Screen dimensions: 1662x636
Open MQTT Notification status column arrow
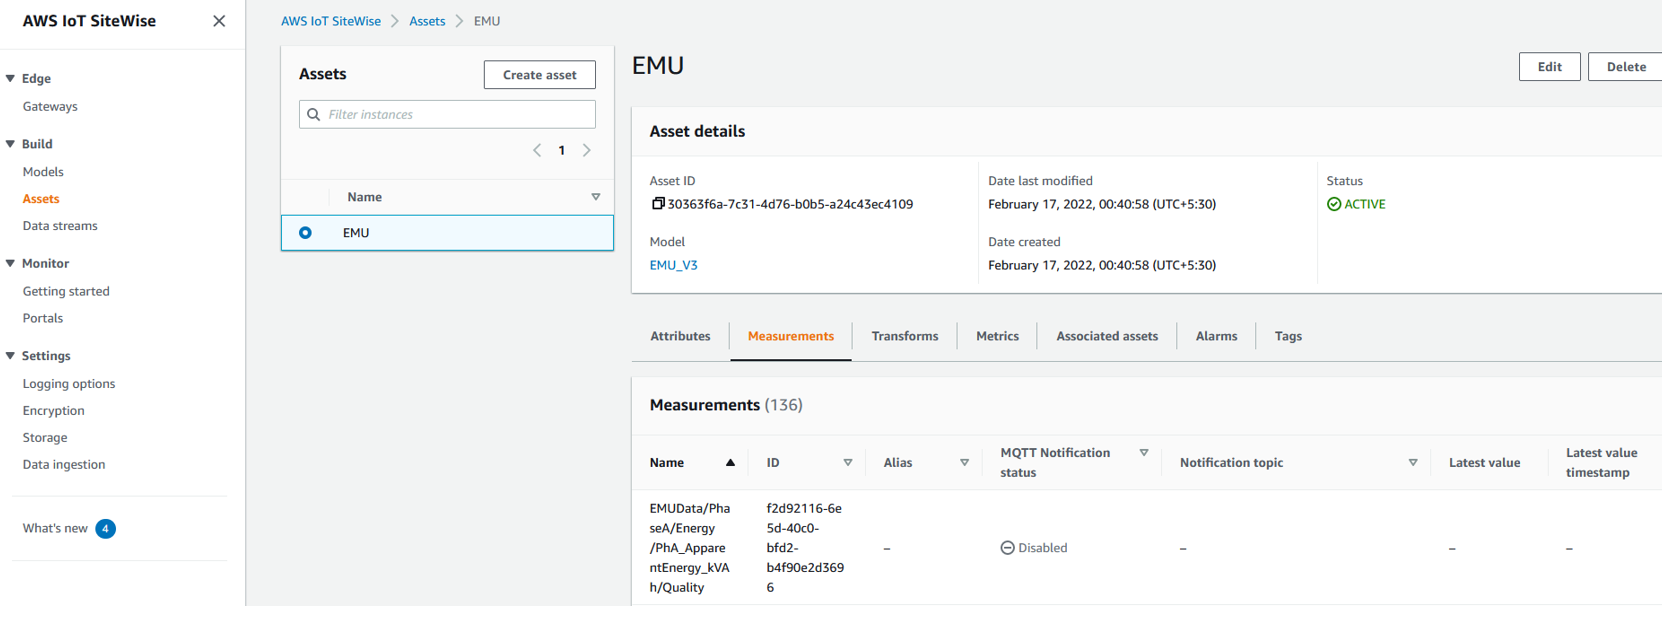point(1144,453)
